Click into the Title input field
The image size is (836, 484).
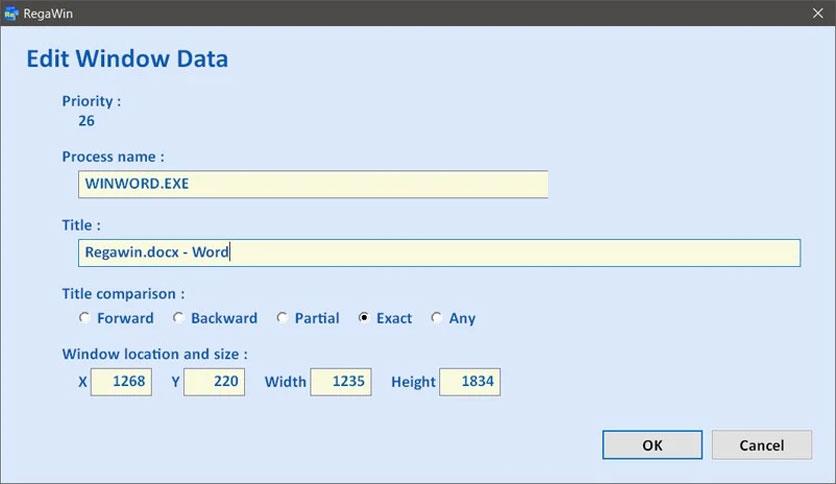click(439, 253)
